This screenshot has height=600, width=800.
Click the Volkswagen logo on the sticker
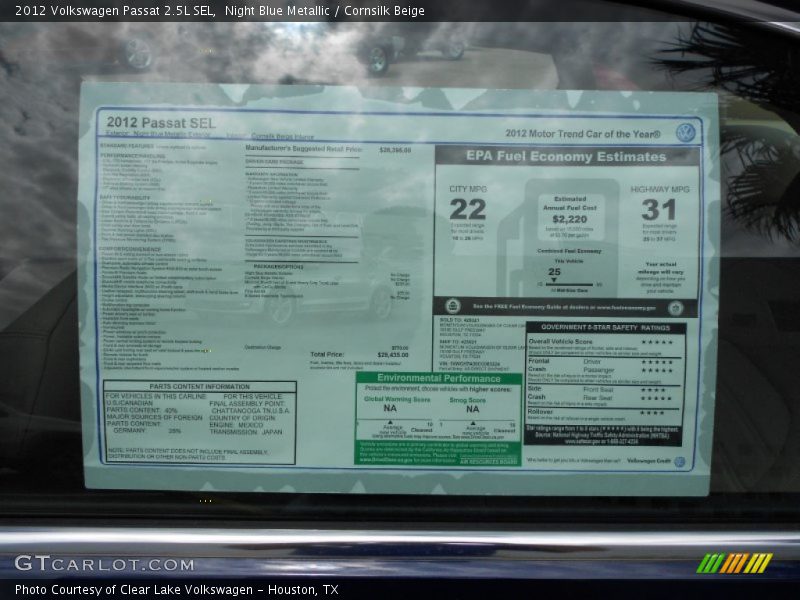point(685,133)
